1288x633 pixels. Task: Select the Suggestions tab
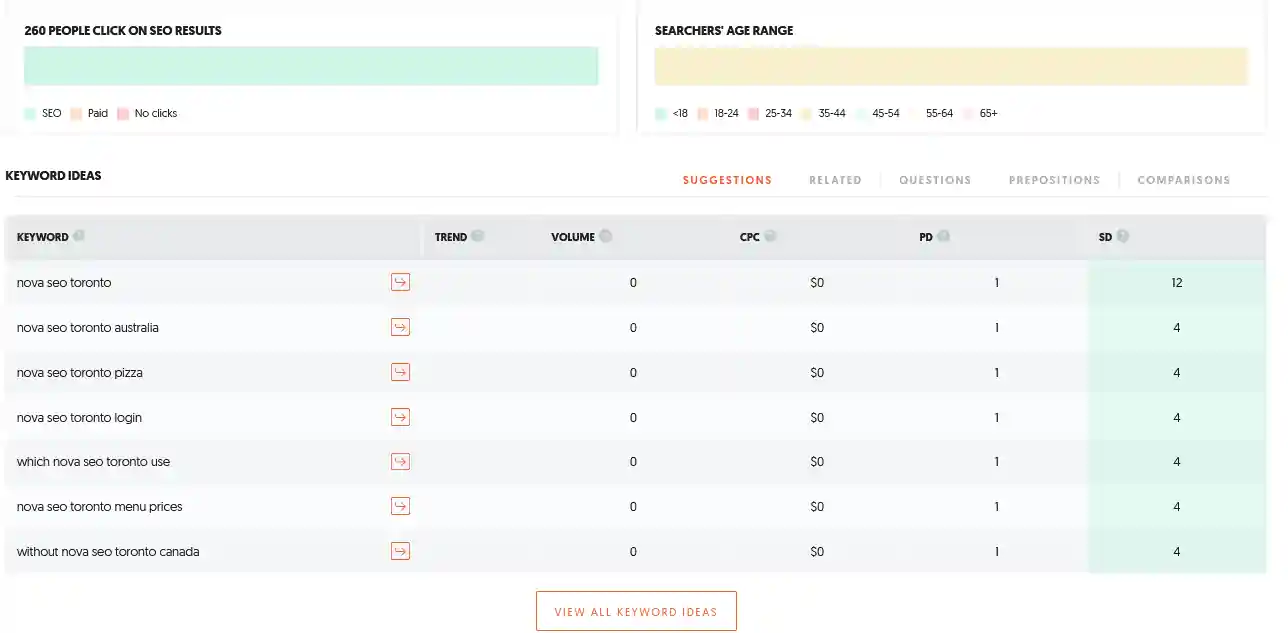pyautogui.click(x=727, y=180)
